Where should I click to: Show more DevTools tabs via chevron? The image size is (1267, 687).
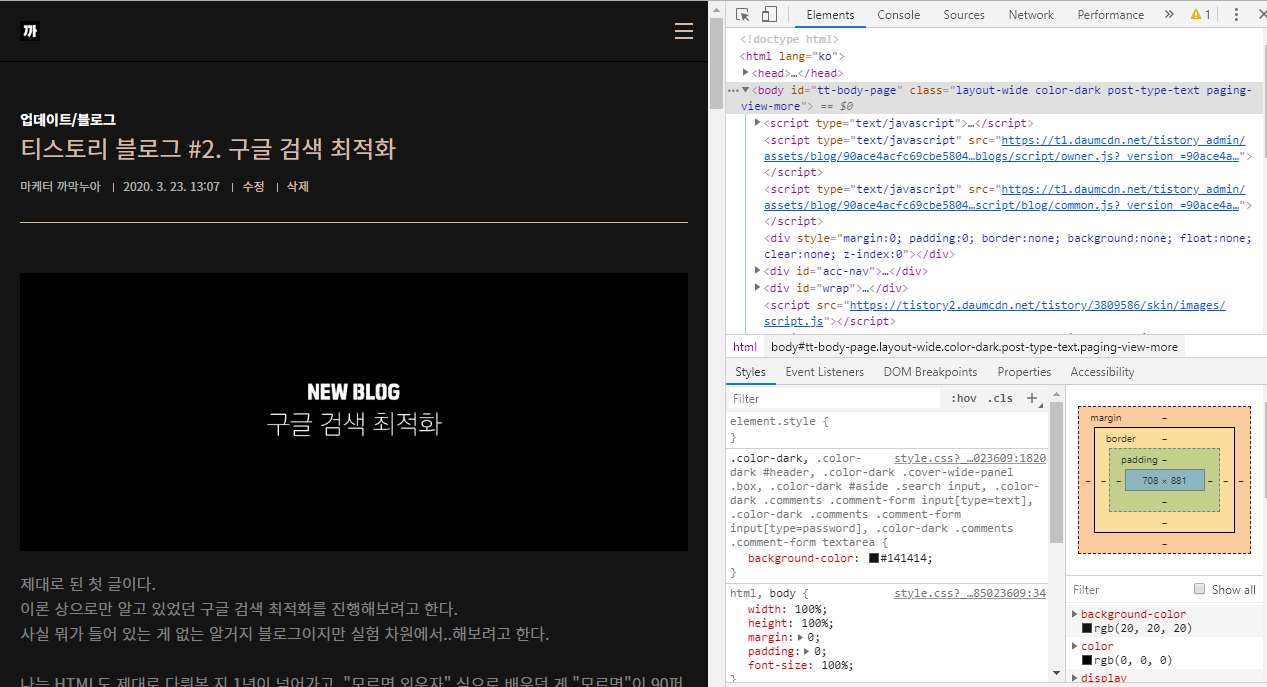click(x=1169, y=14)
